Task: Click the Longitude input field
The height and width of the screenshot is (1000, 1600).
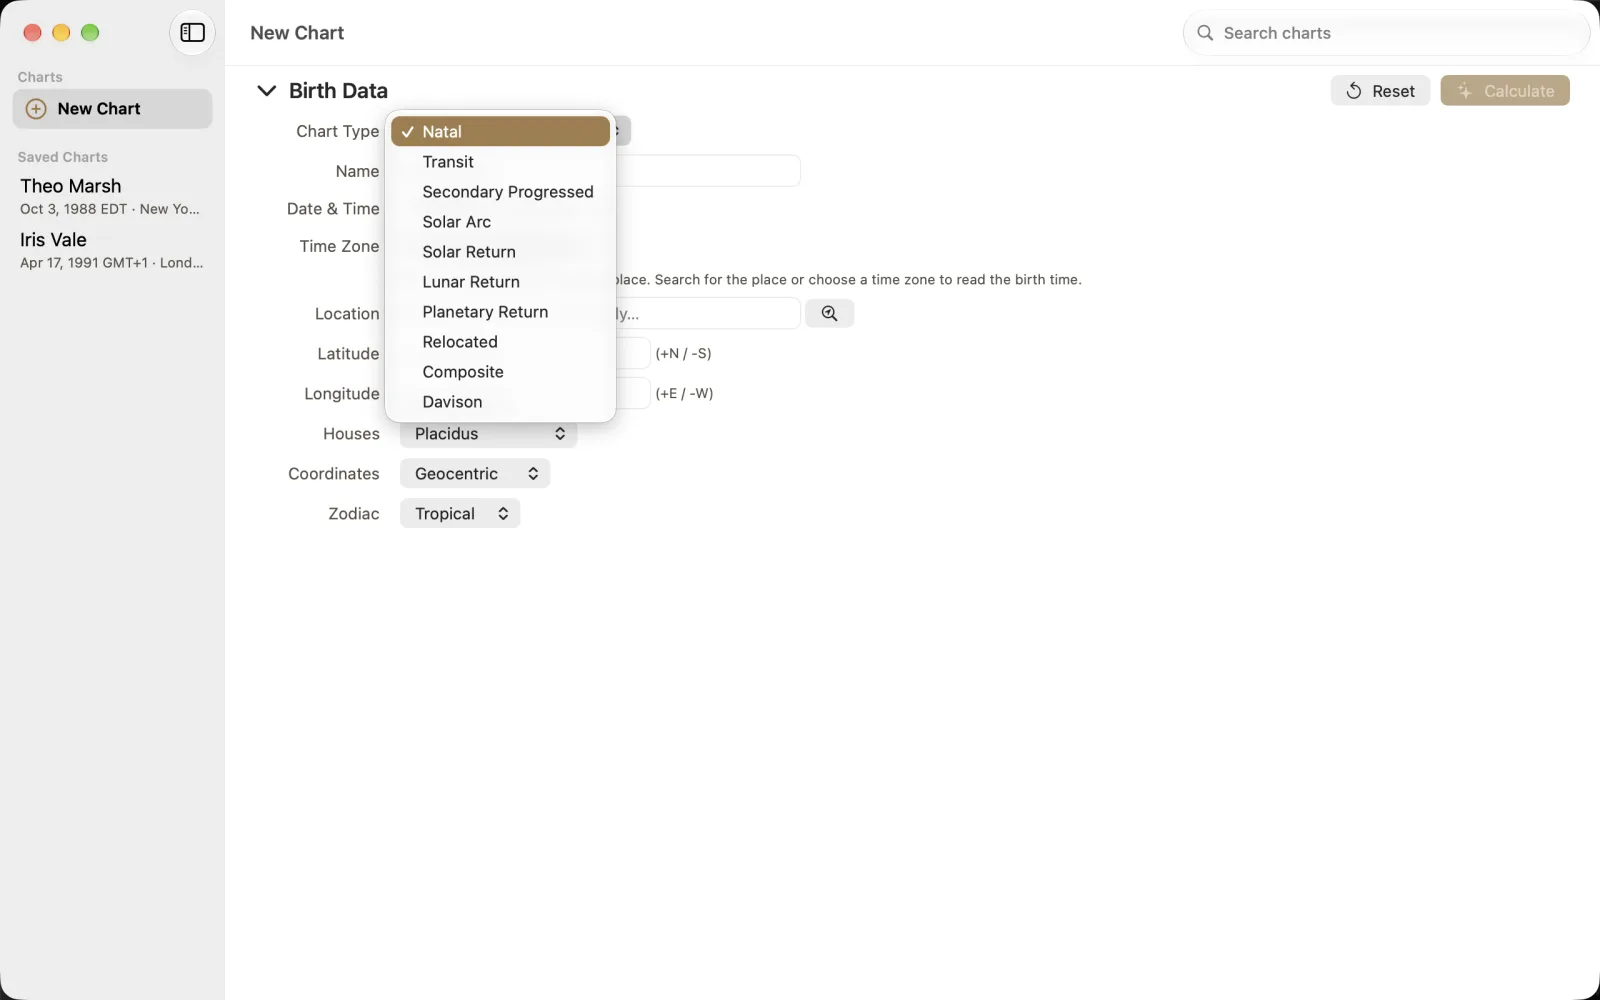Action: point(633,393)
